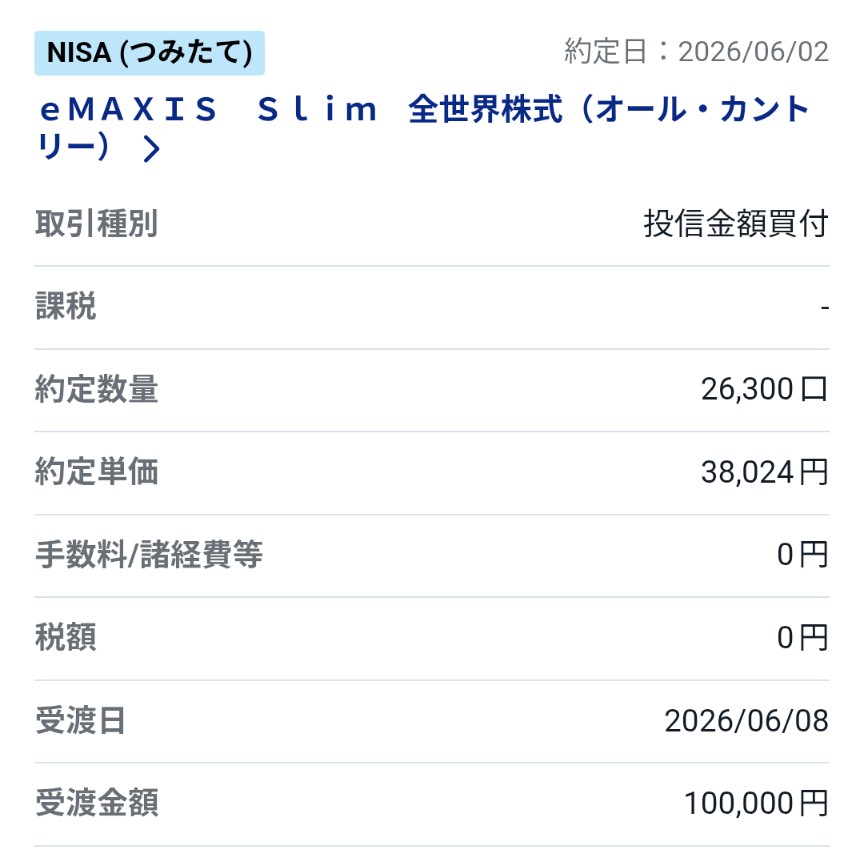Click the 0円 tax amount value
This screenshot has width=864, height=851.
point(803,638)
